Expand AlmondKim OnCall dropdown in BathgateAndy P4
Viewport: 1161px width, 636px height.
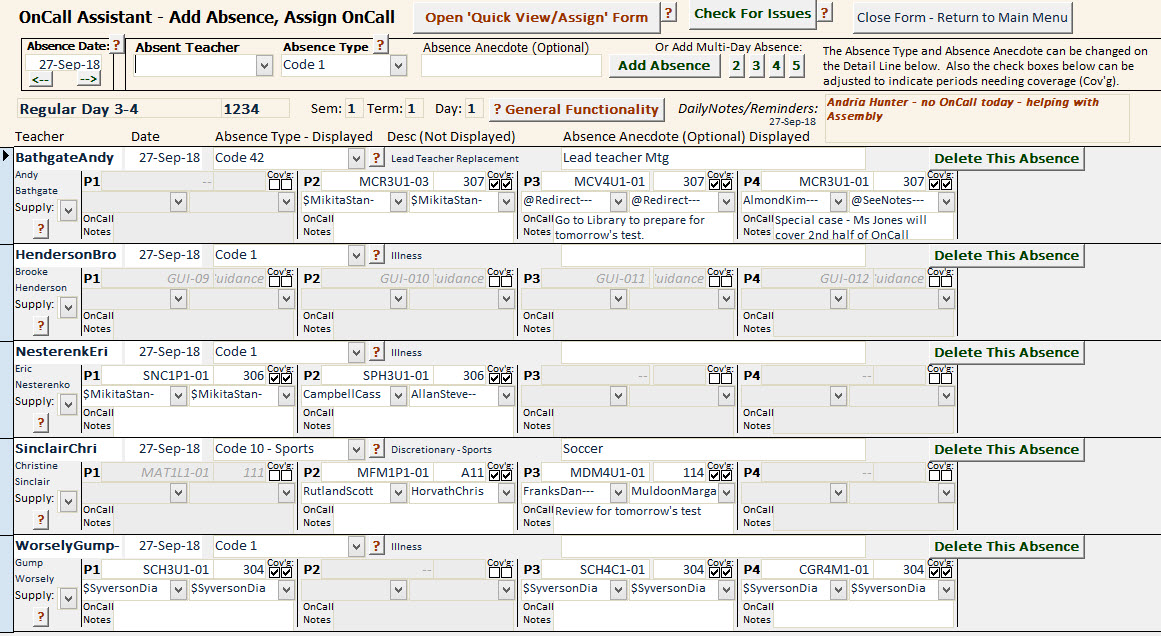pyautogui.click(x=838, y=201)
